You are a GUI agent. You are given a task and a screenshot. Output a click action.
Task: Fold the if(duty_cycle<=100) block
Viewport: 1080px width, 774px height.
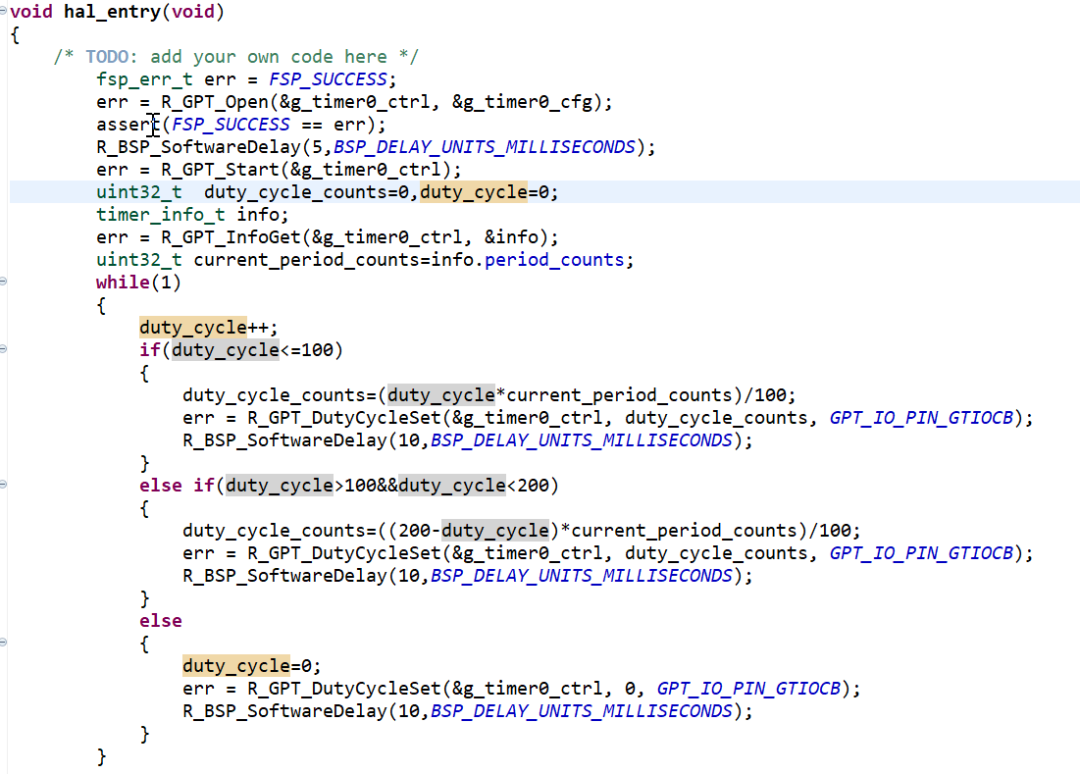4,350
